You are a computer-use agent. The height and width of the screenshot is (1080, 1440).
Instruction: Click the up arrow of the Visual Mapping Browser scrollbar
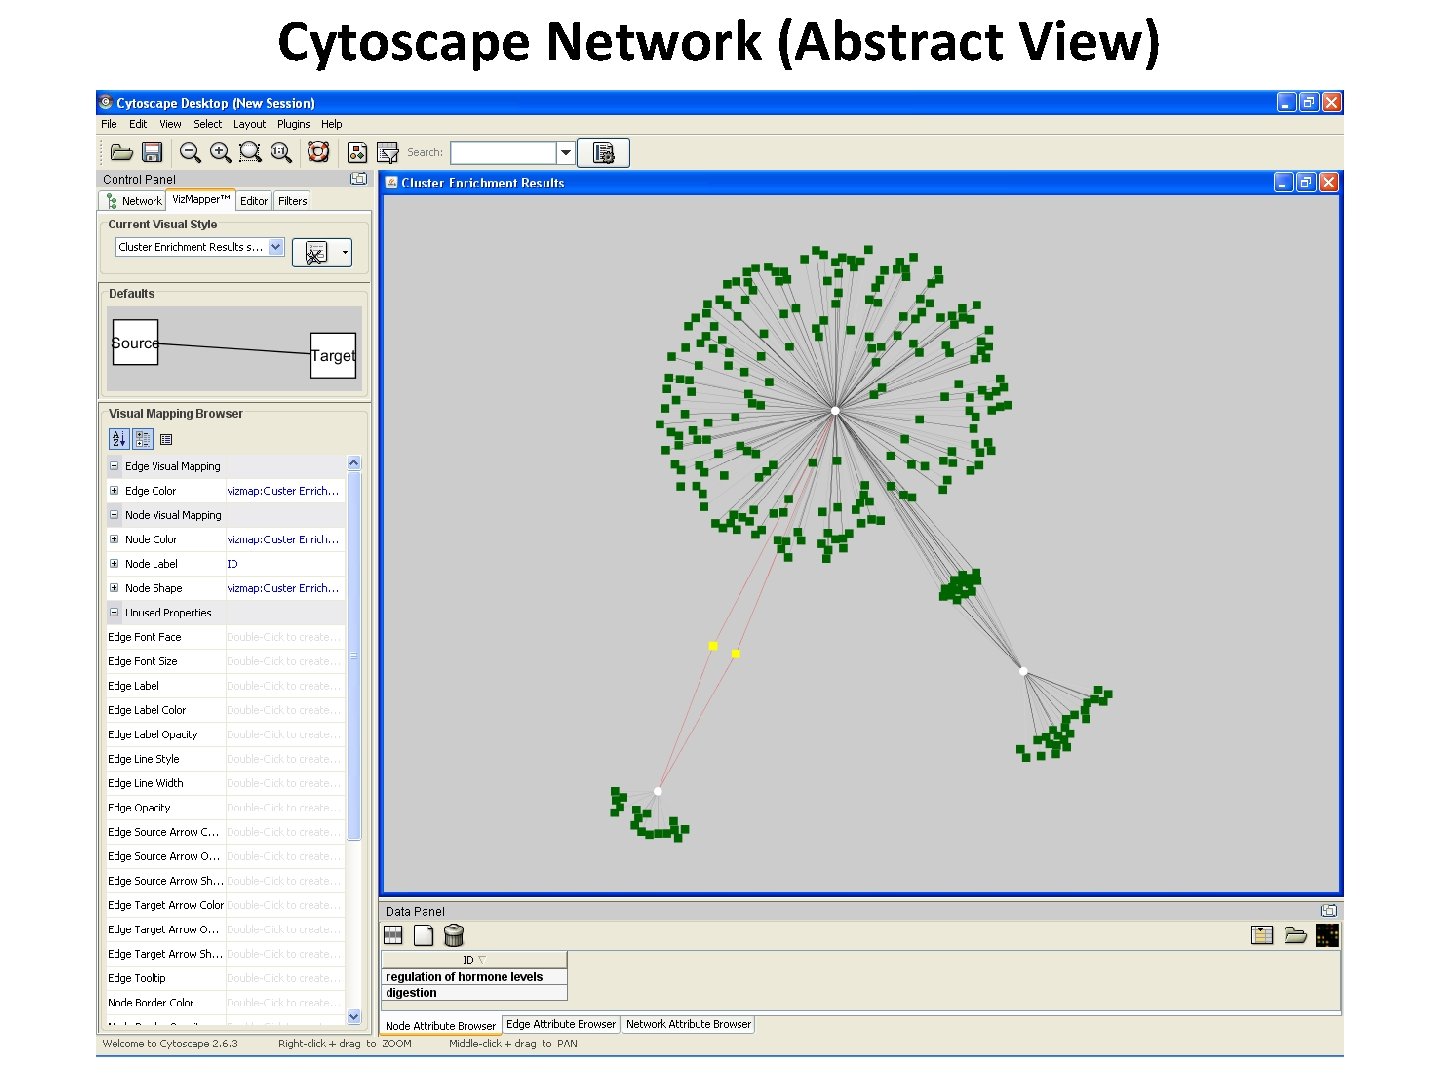coord(353,463)
